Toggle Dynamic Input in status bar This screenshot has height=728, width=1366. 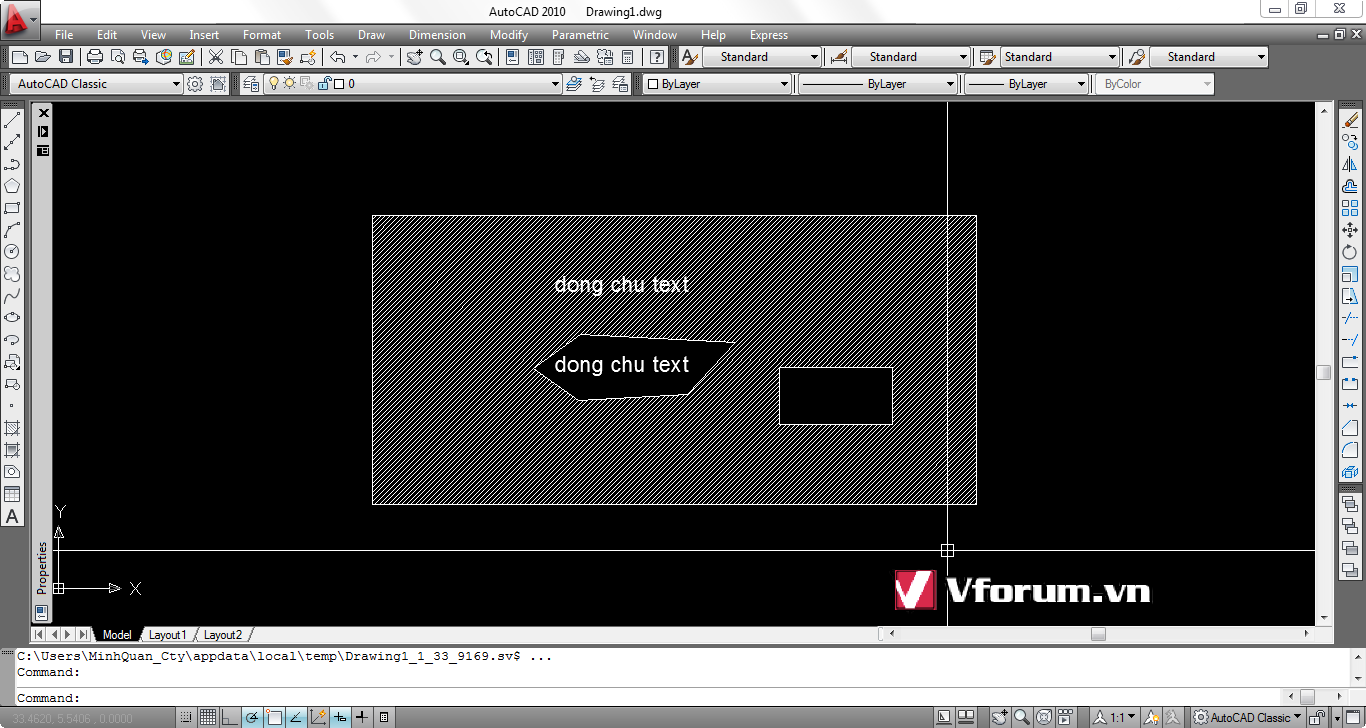pyautogui.click(x=340, y=717)
